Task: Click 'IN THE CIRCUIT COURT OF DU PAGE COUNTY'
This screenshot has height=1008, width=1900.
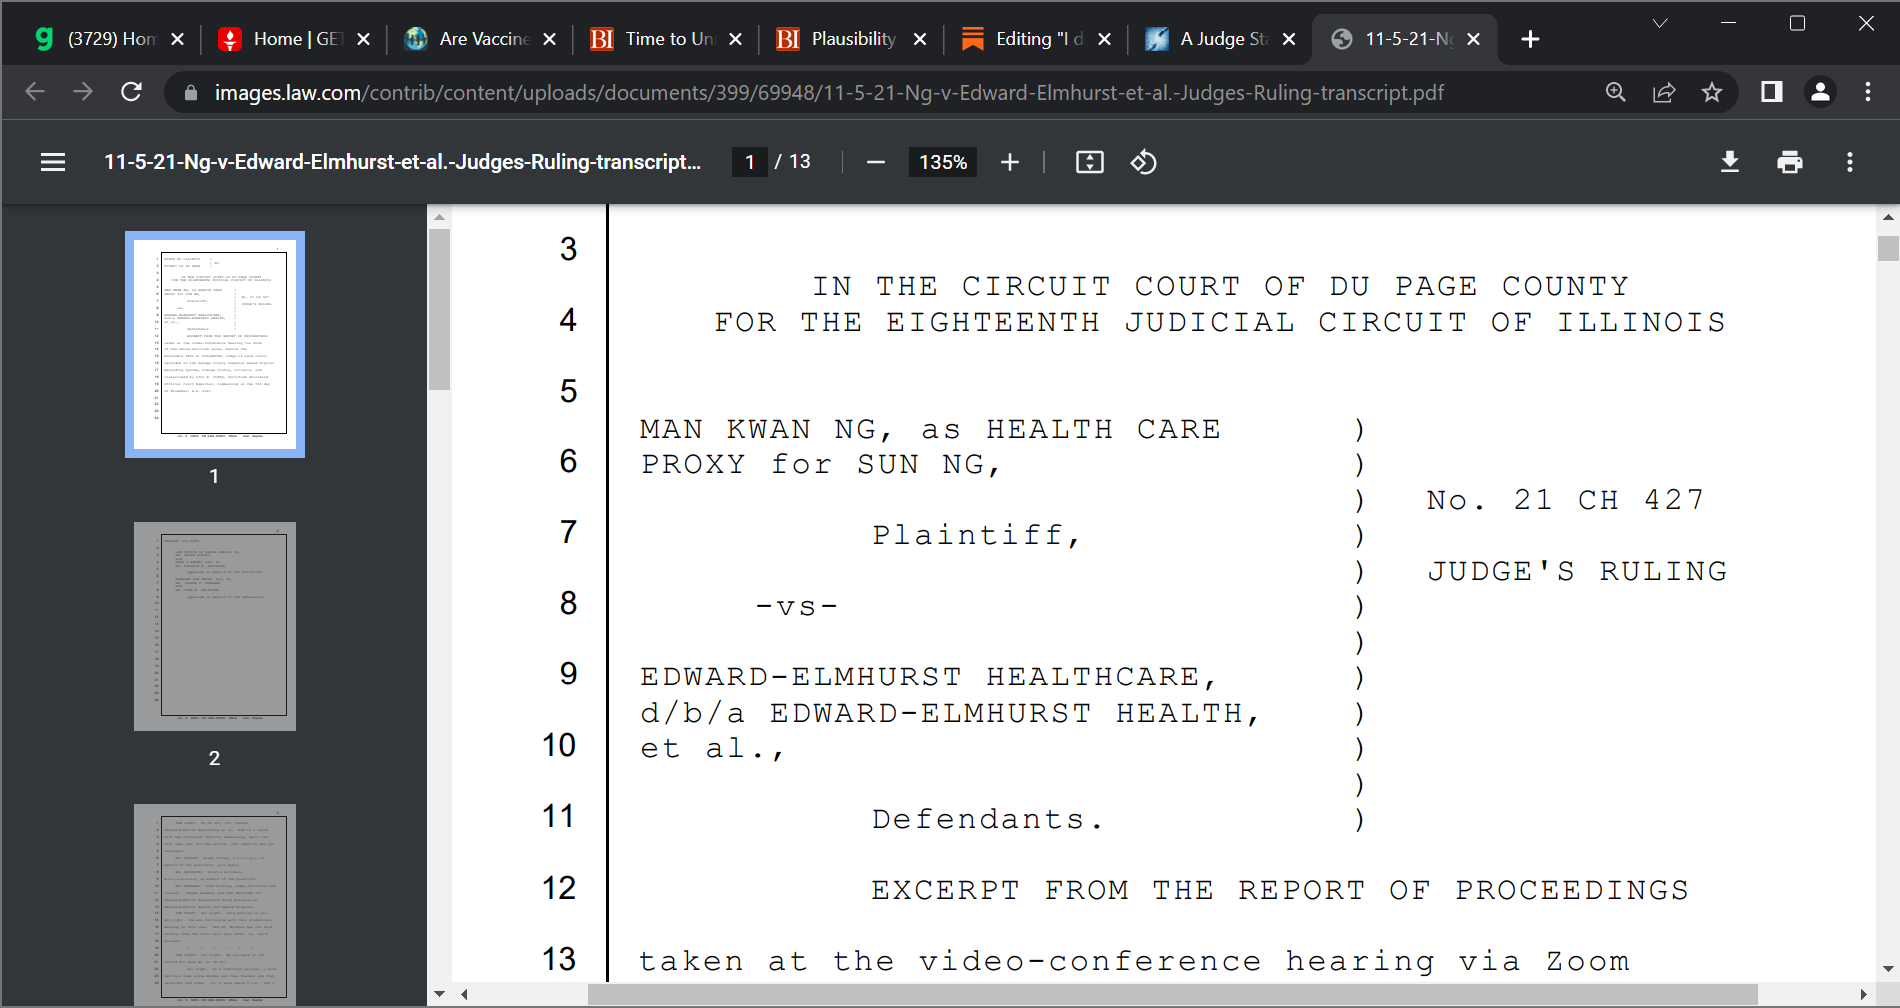Action: (1220, 286)
